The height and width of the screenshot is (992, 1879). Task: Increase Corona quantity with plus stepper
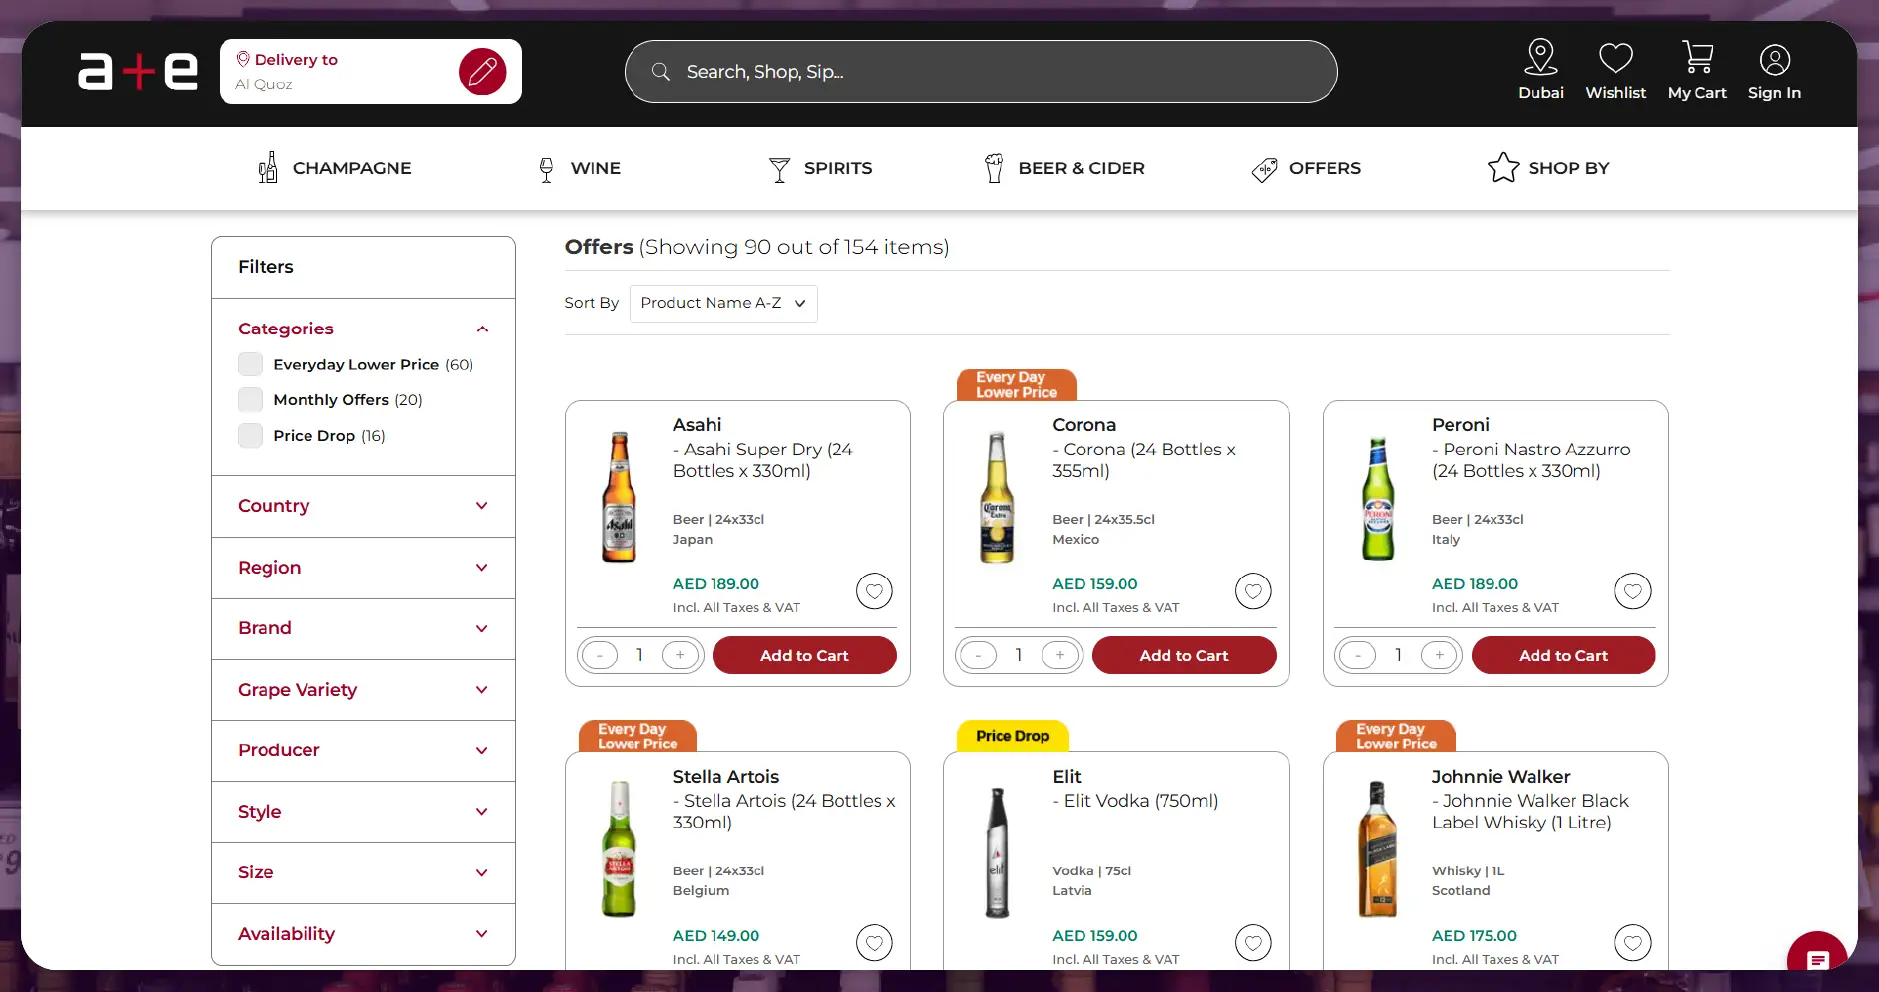click(x=1059, y=655)
